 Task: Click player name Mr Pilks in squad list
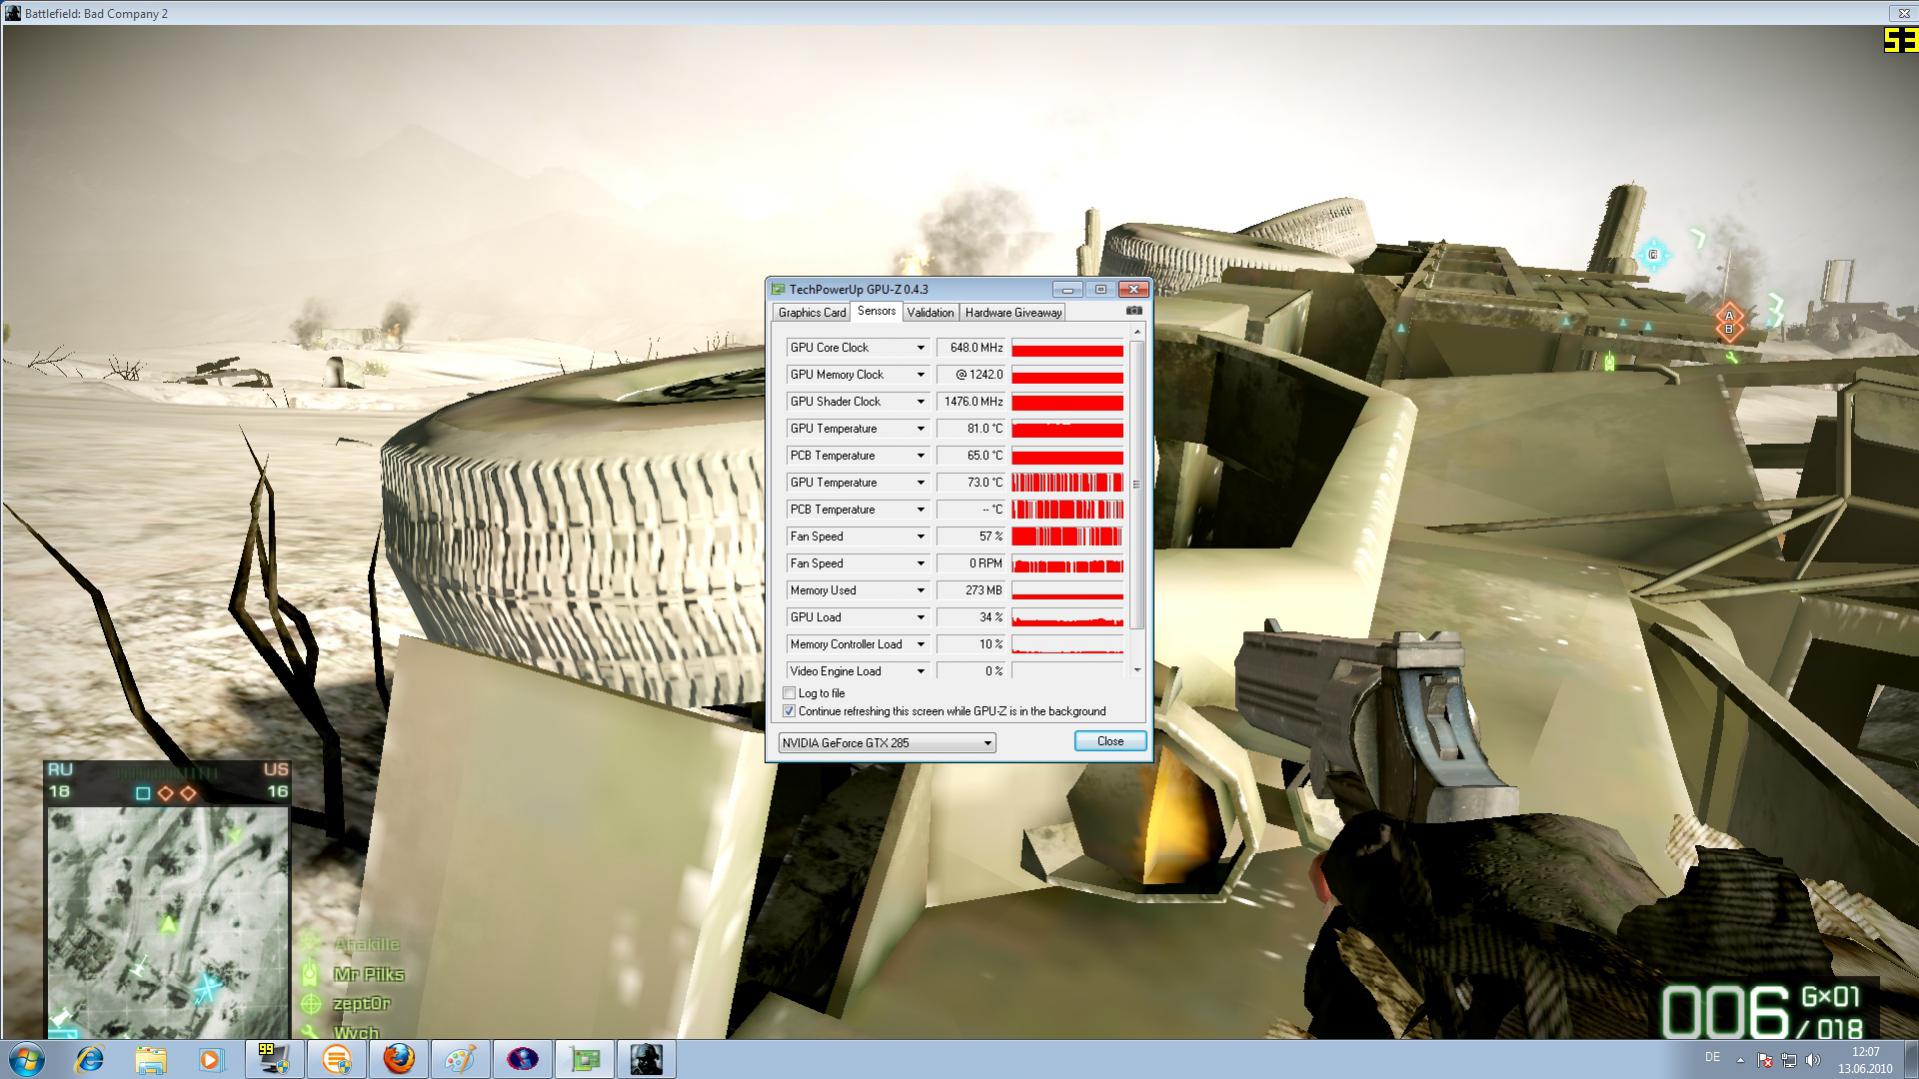[x=369, y=974]
